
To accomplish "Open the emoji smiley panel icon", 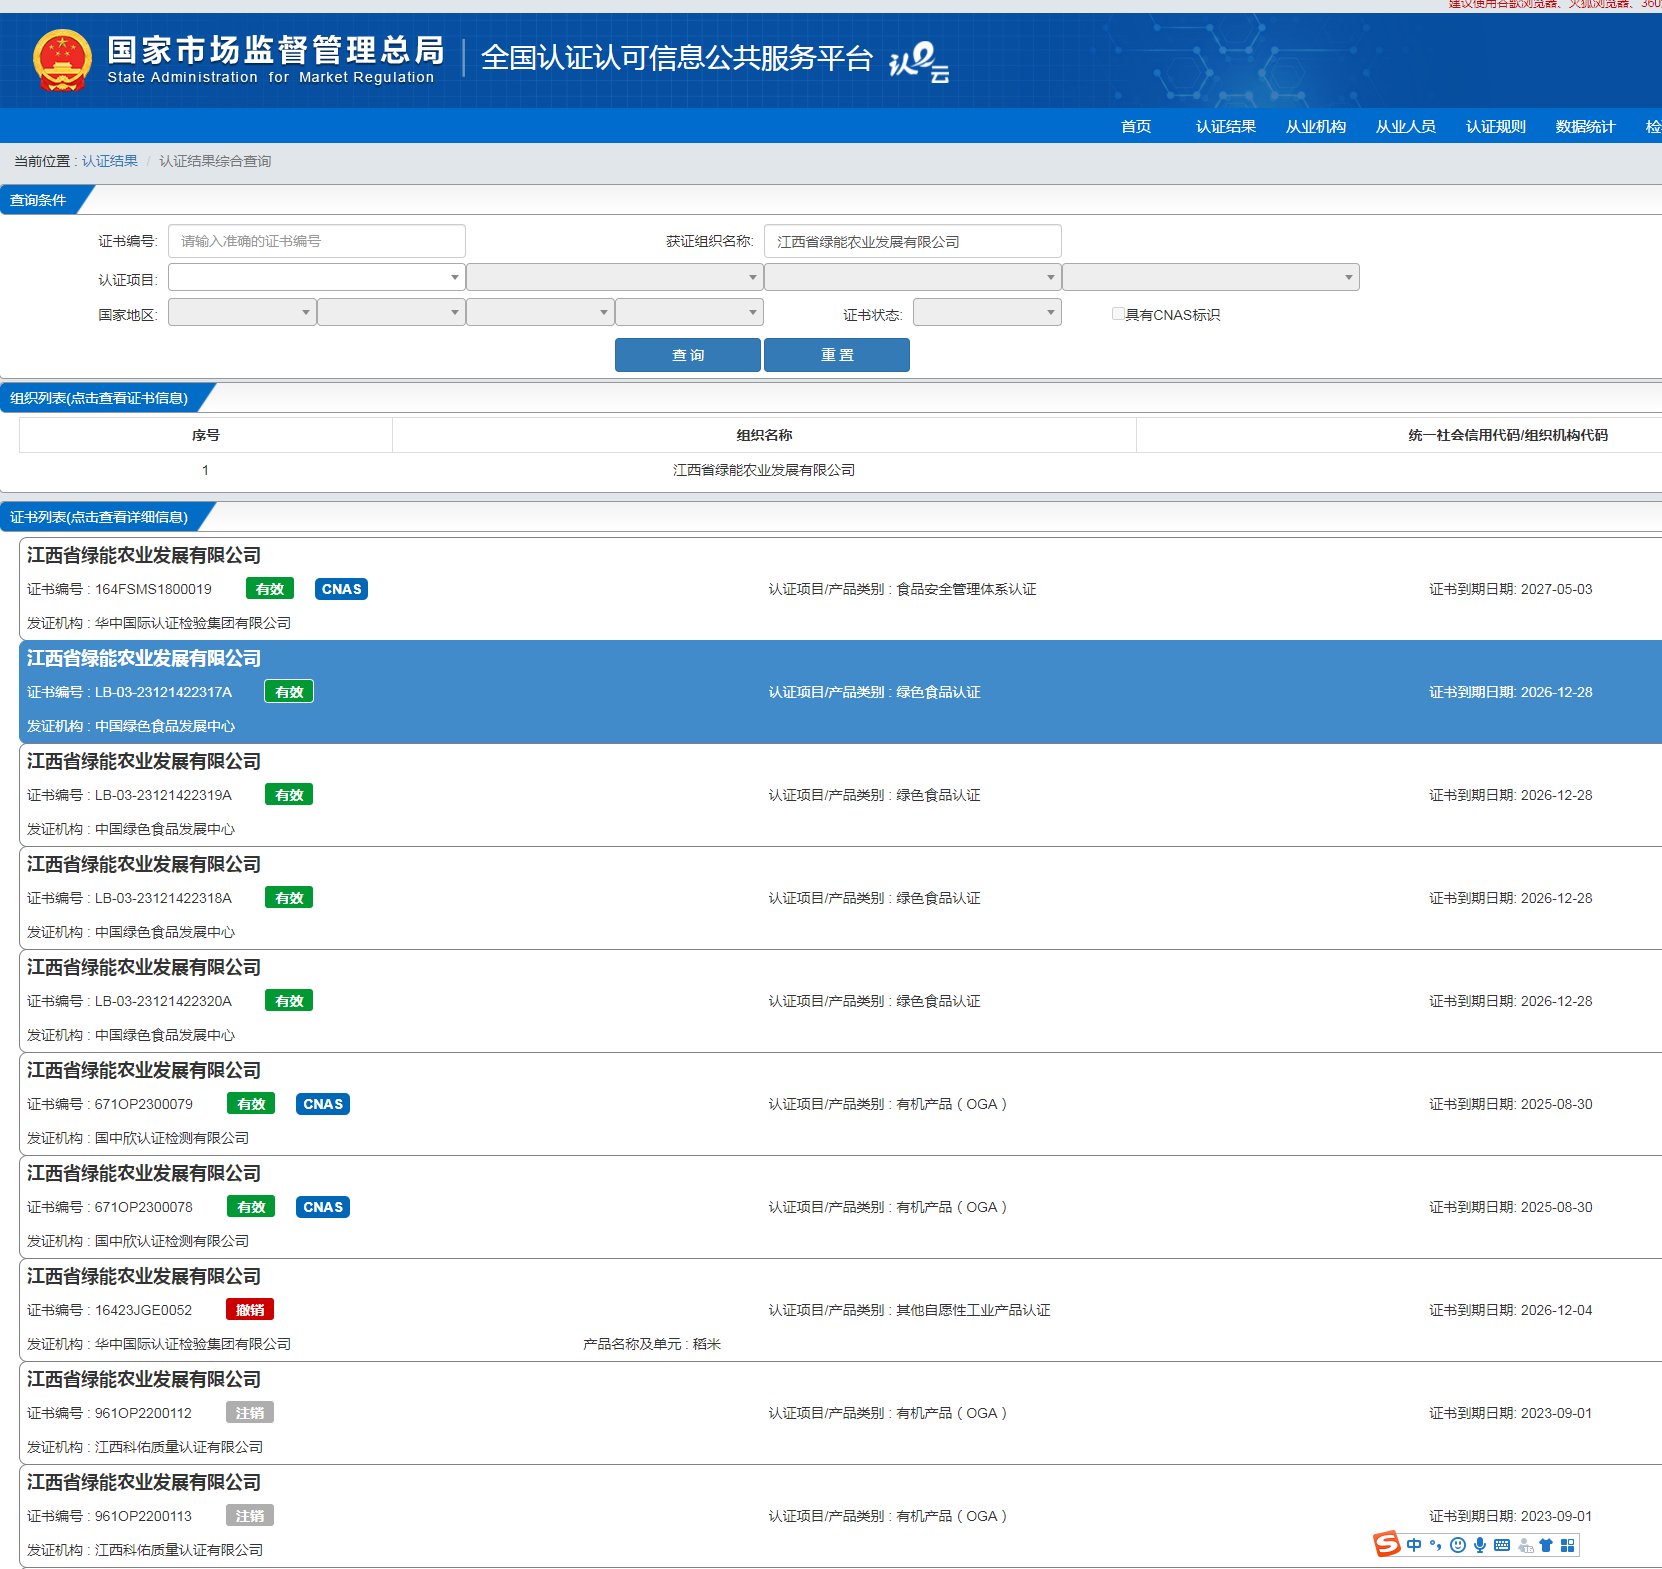I will coord(1458,1545).
